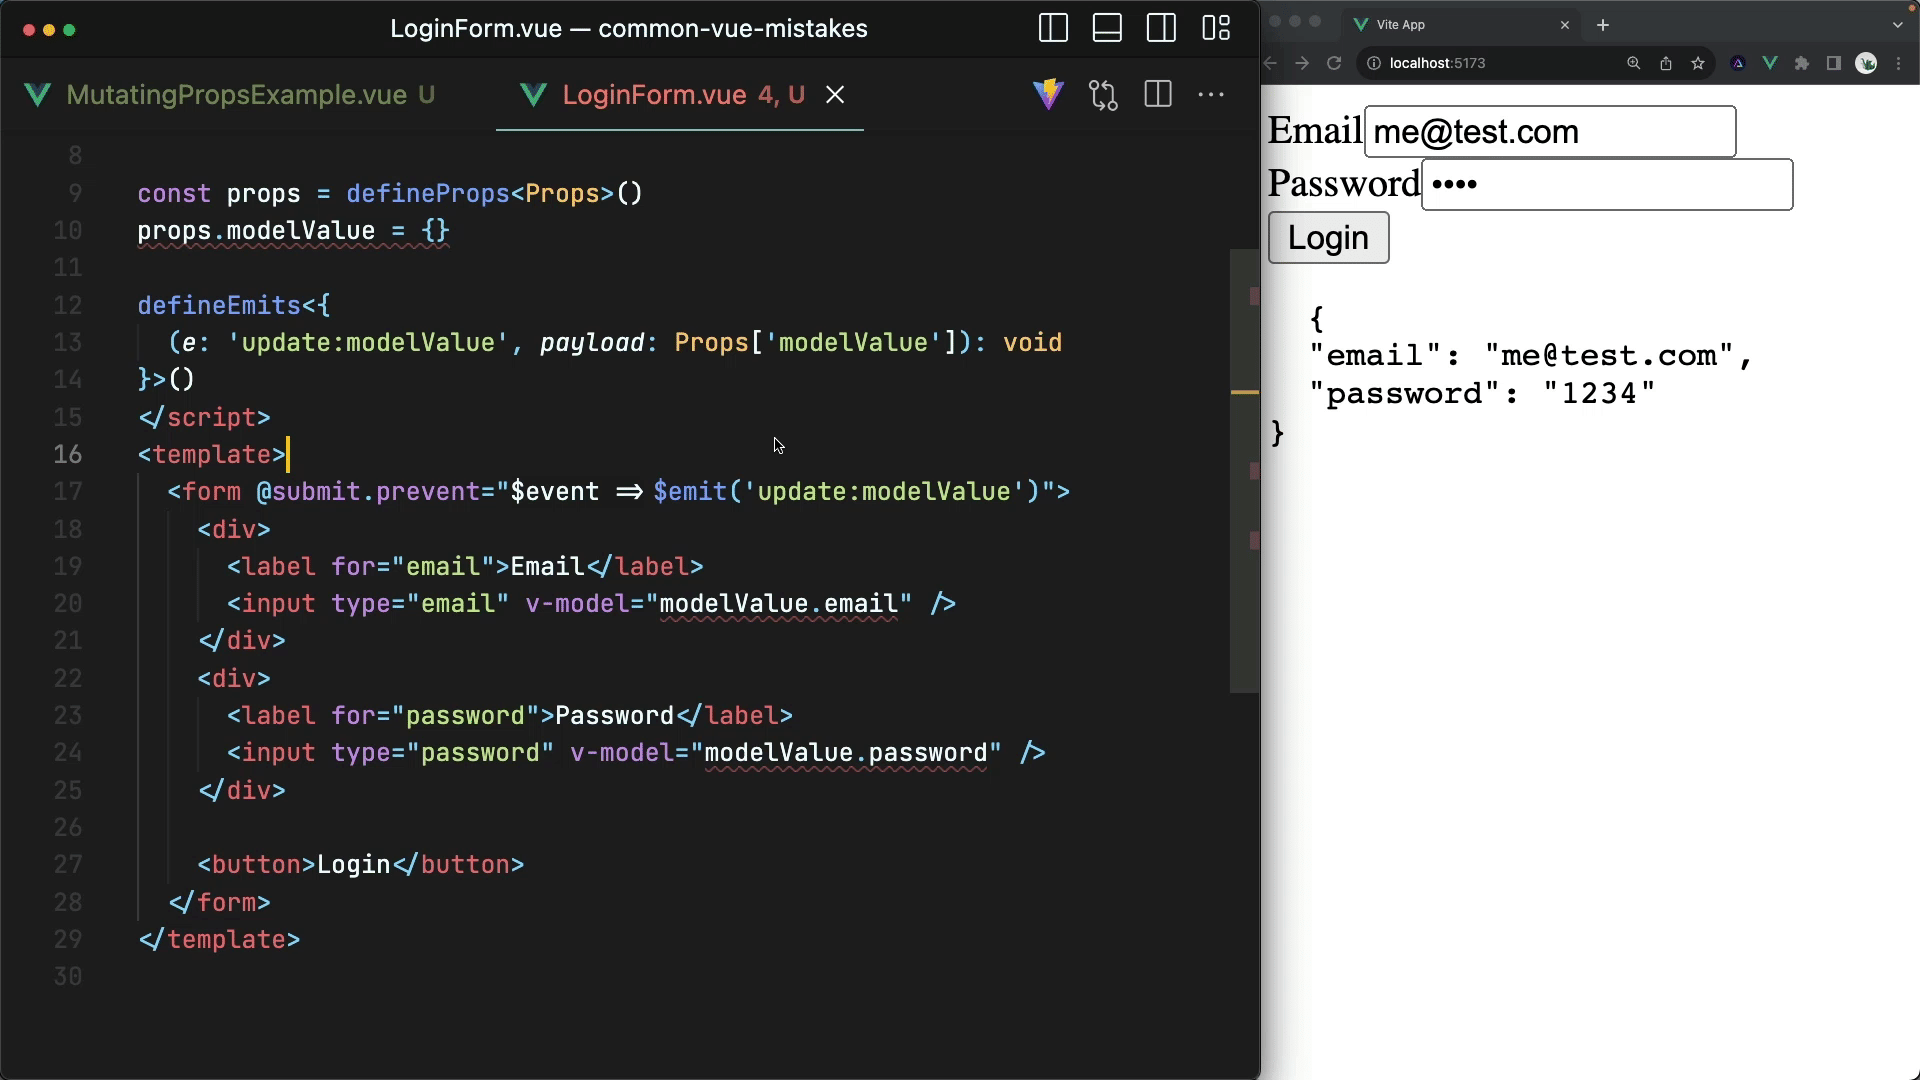Open Chrome extensions puzzle icon
Image resolution: width=1920 pixels, height=1080 pixels.
(1802, 63)
